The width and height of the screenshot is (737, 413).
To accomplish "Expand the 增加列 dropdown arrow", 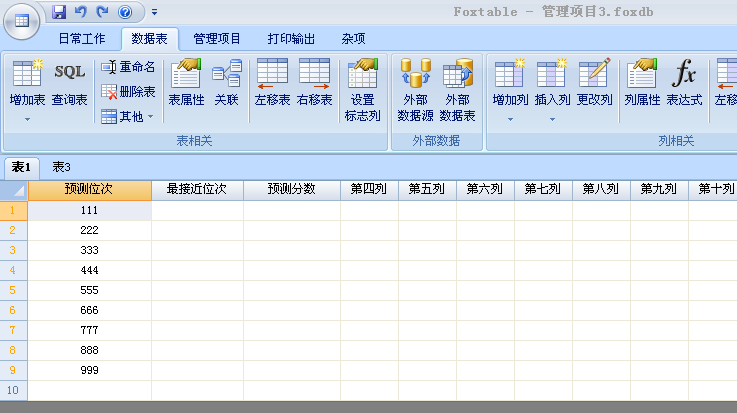I will click(x=510, y=119).
